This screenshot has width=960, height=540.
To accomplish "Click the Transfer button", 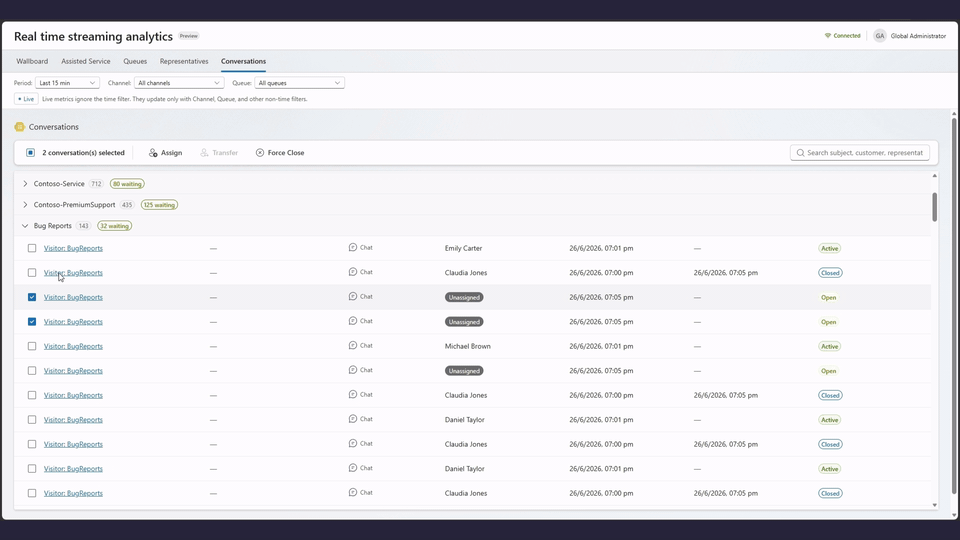I will [x=219, y=152].
